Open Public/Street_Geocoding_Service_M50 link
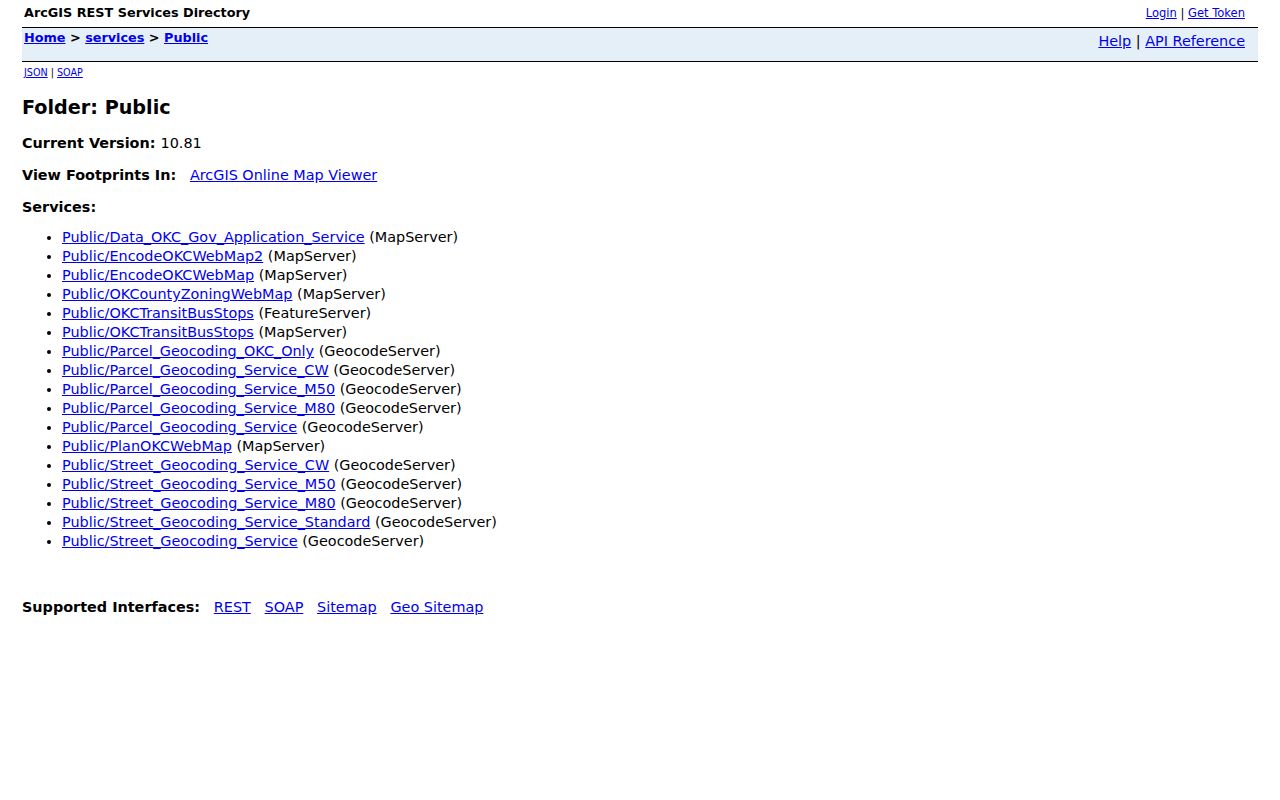Viewport: 1280px width, 800px height. (199, 484)
